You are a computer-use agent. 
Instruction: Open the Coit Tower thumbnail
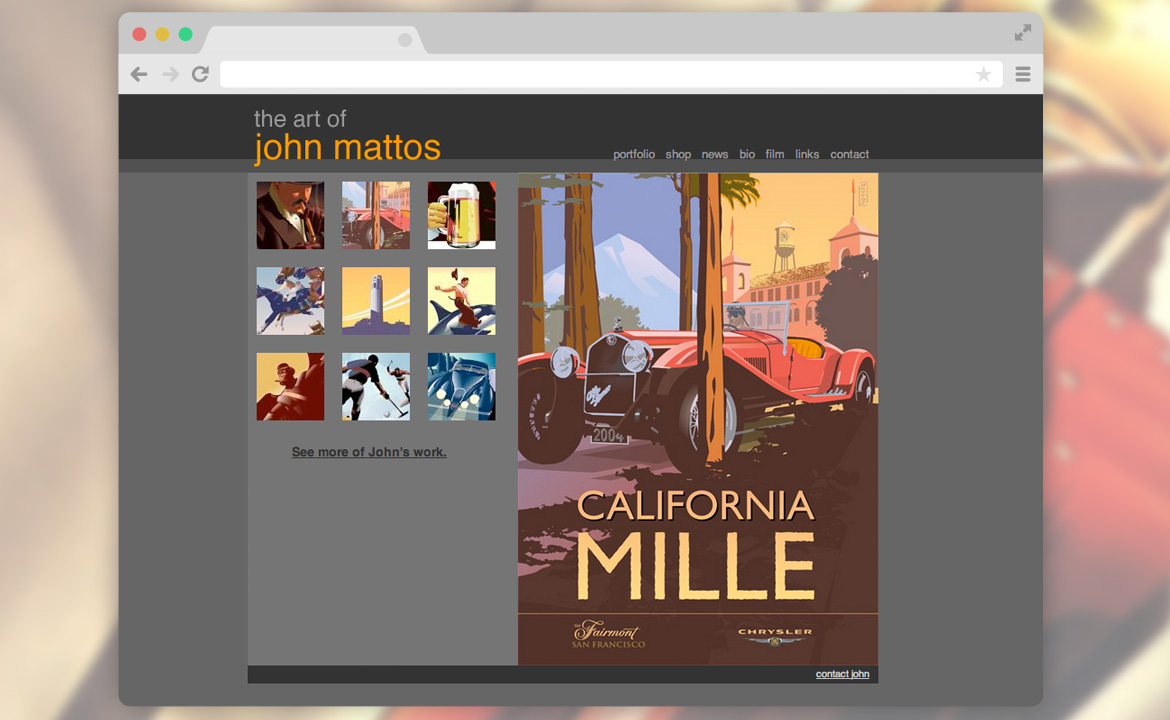coord(376,301)
